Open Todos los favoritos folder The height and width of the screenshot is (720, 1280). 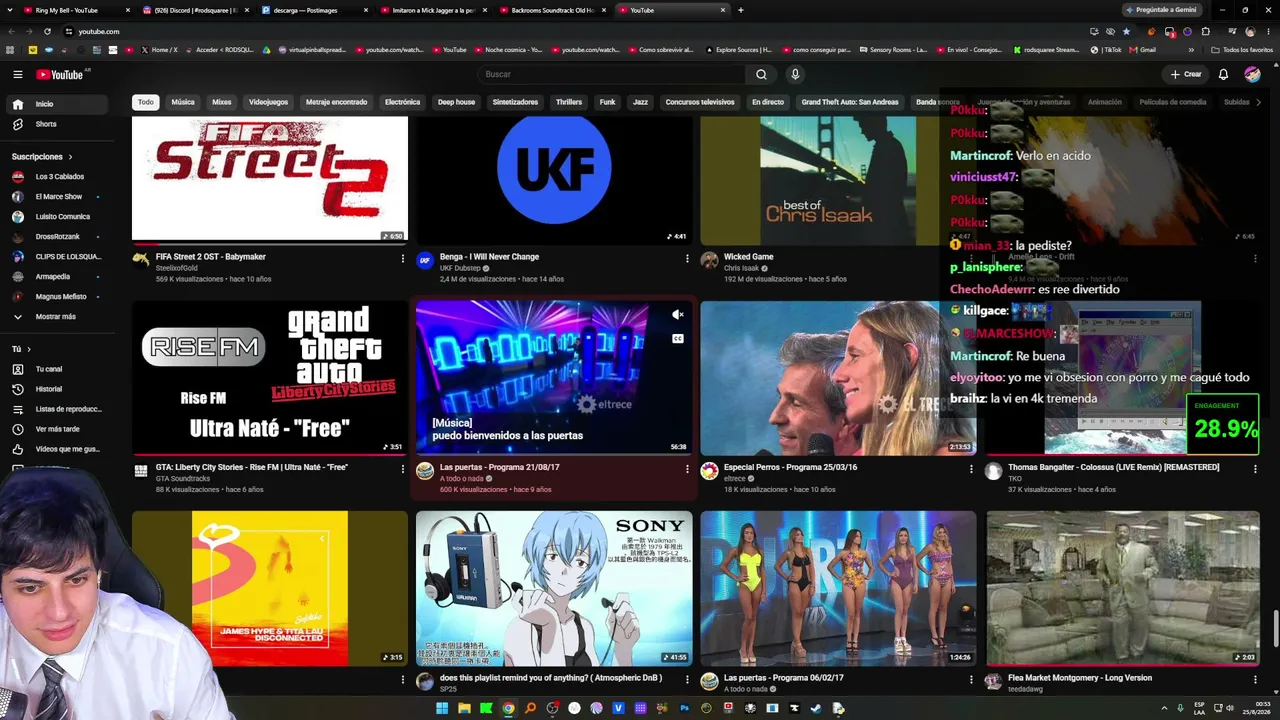coord(1242,49)
